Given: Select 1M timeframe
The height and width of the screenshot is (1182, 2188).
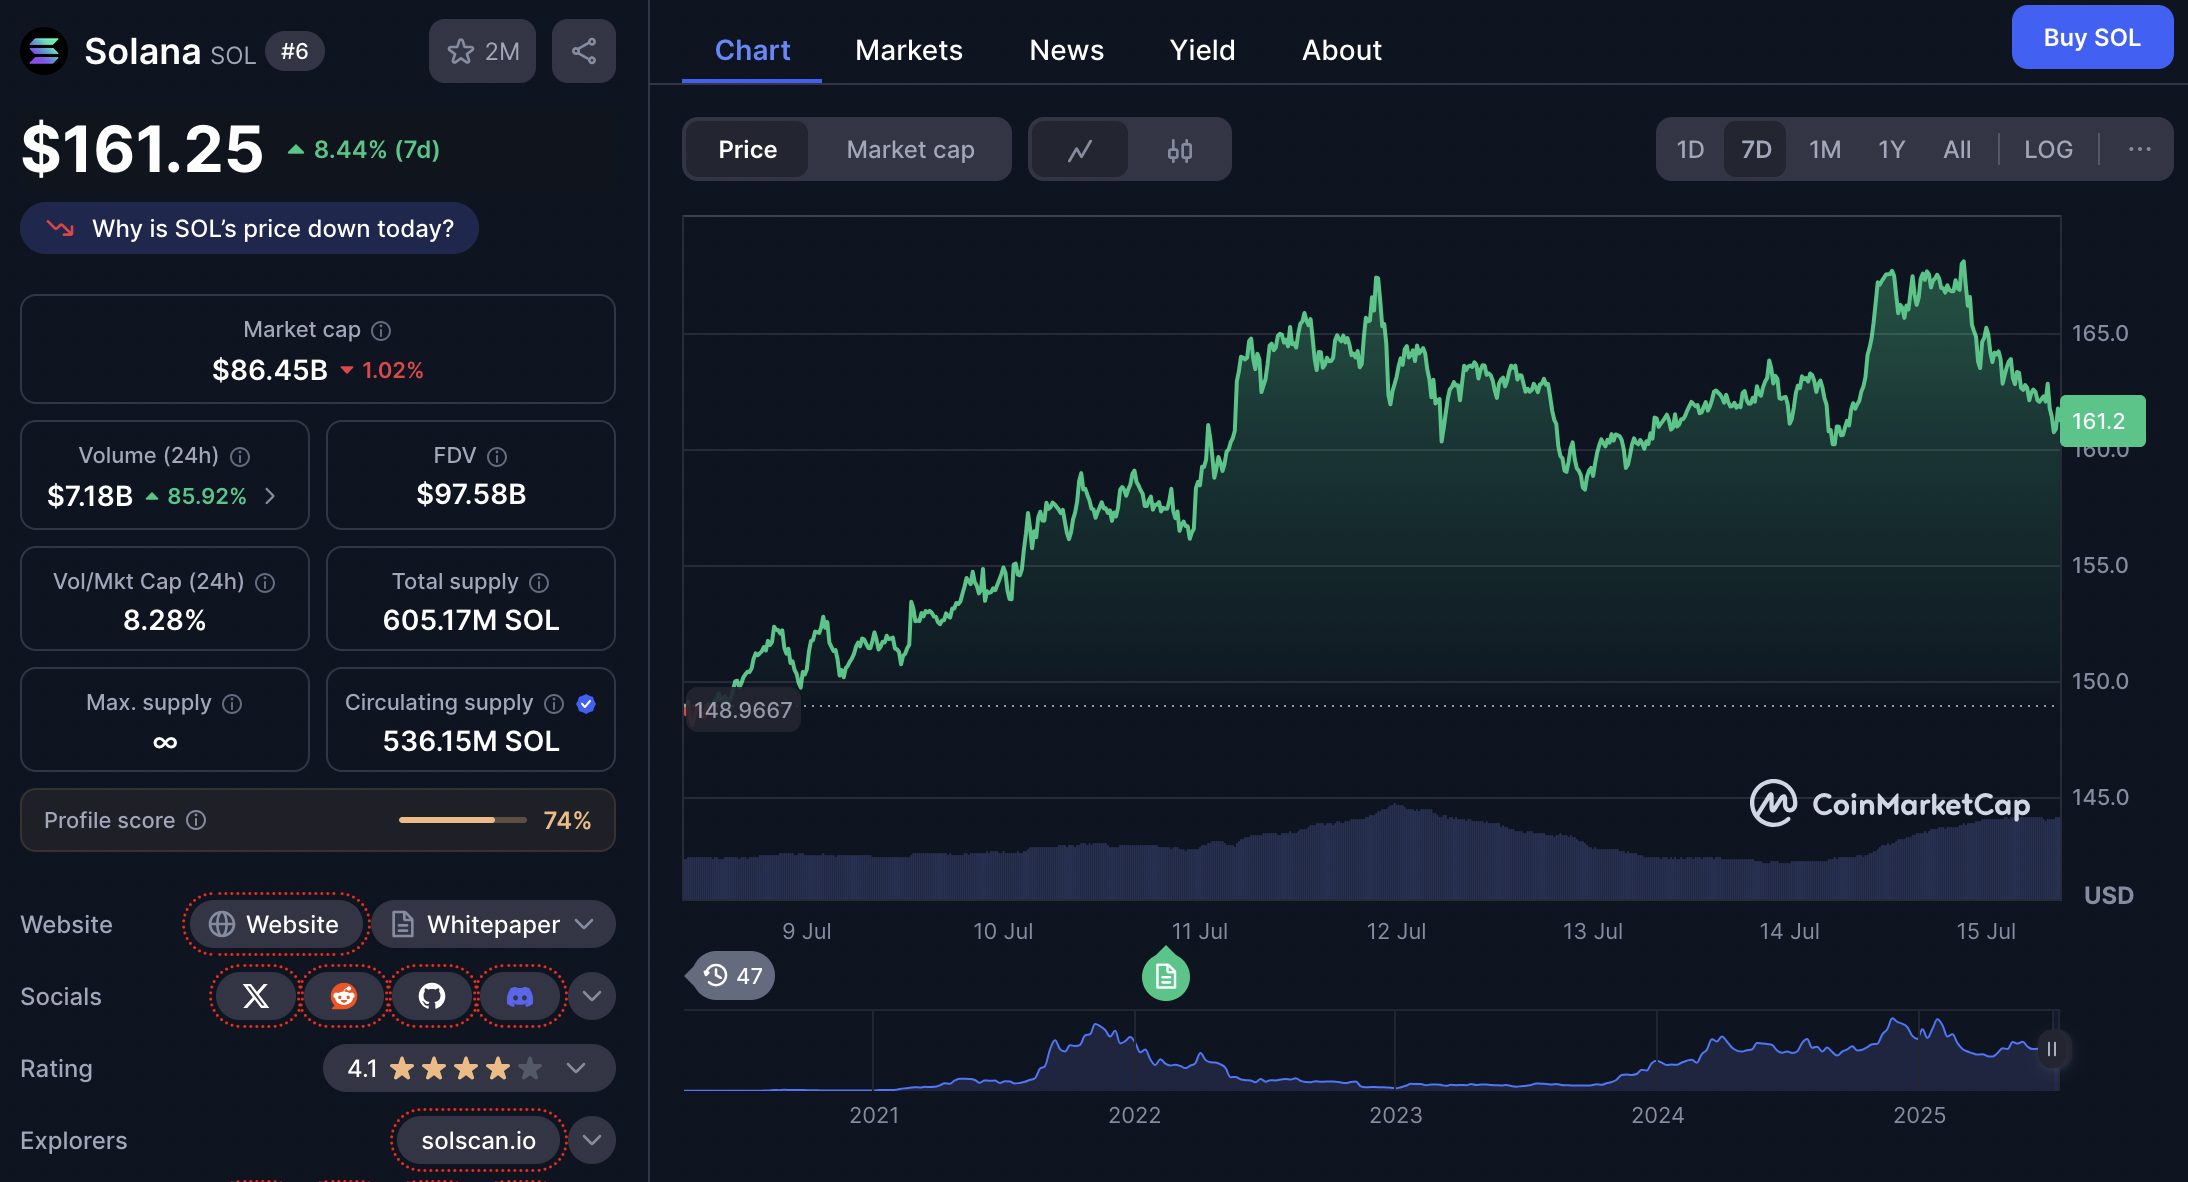Looking at the screenshot, I should [1825, 150].
